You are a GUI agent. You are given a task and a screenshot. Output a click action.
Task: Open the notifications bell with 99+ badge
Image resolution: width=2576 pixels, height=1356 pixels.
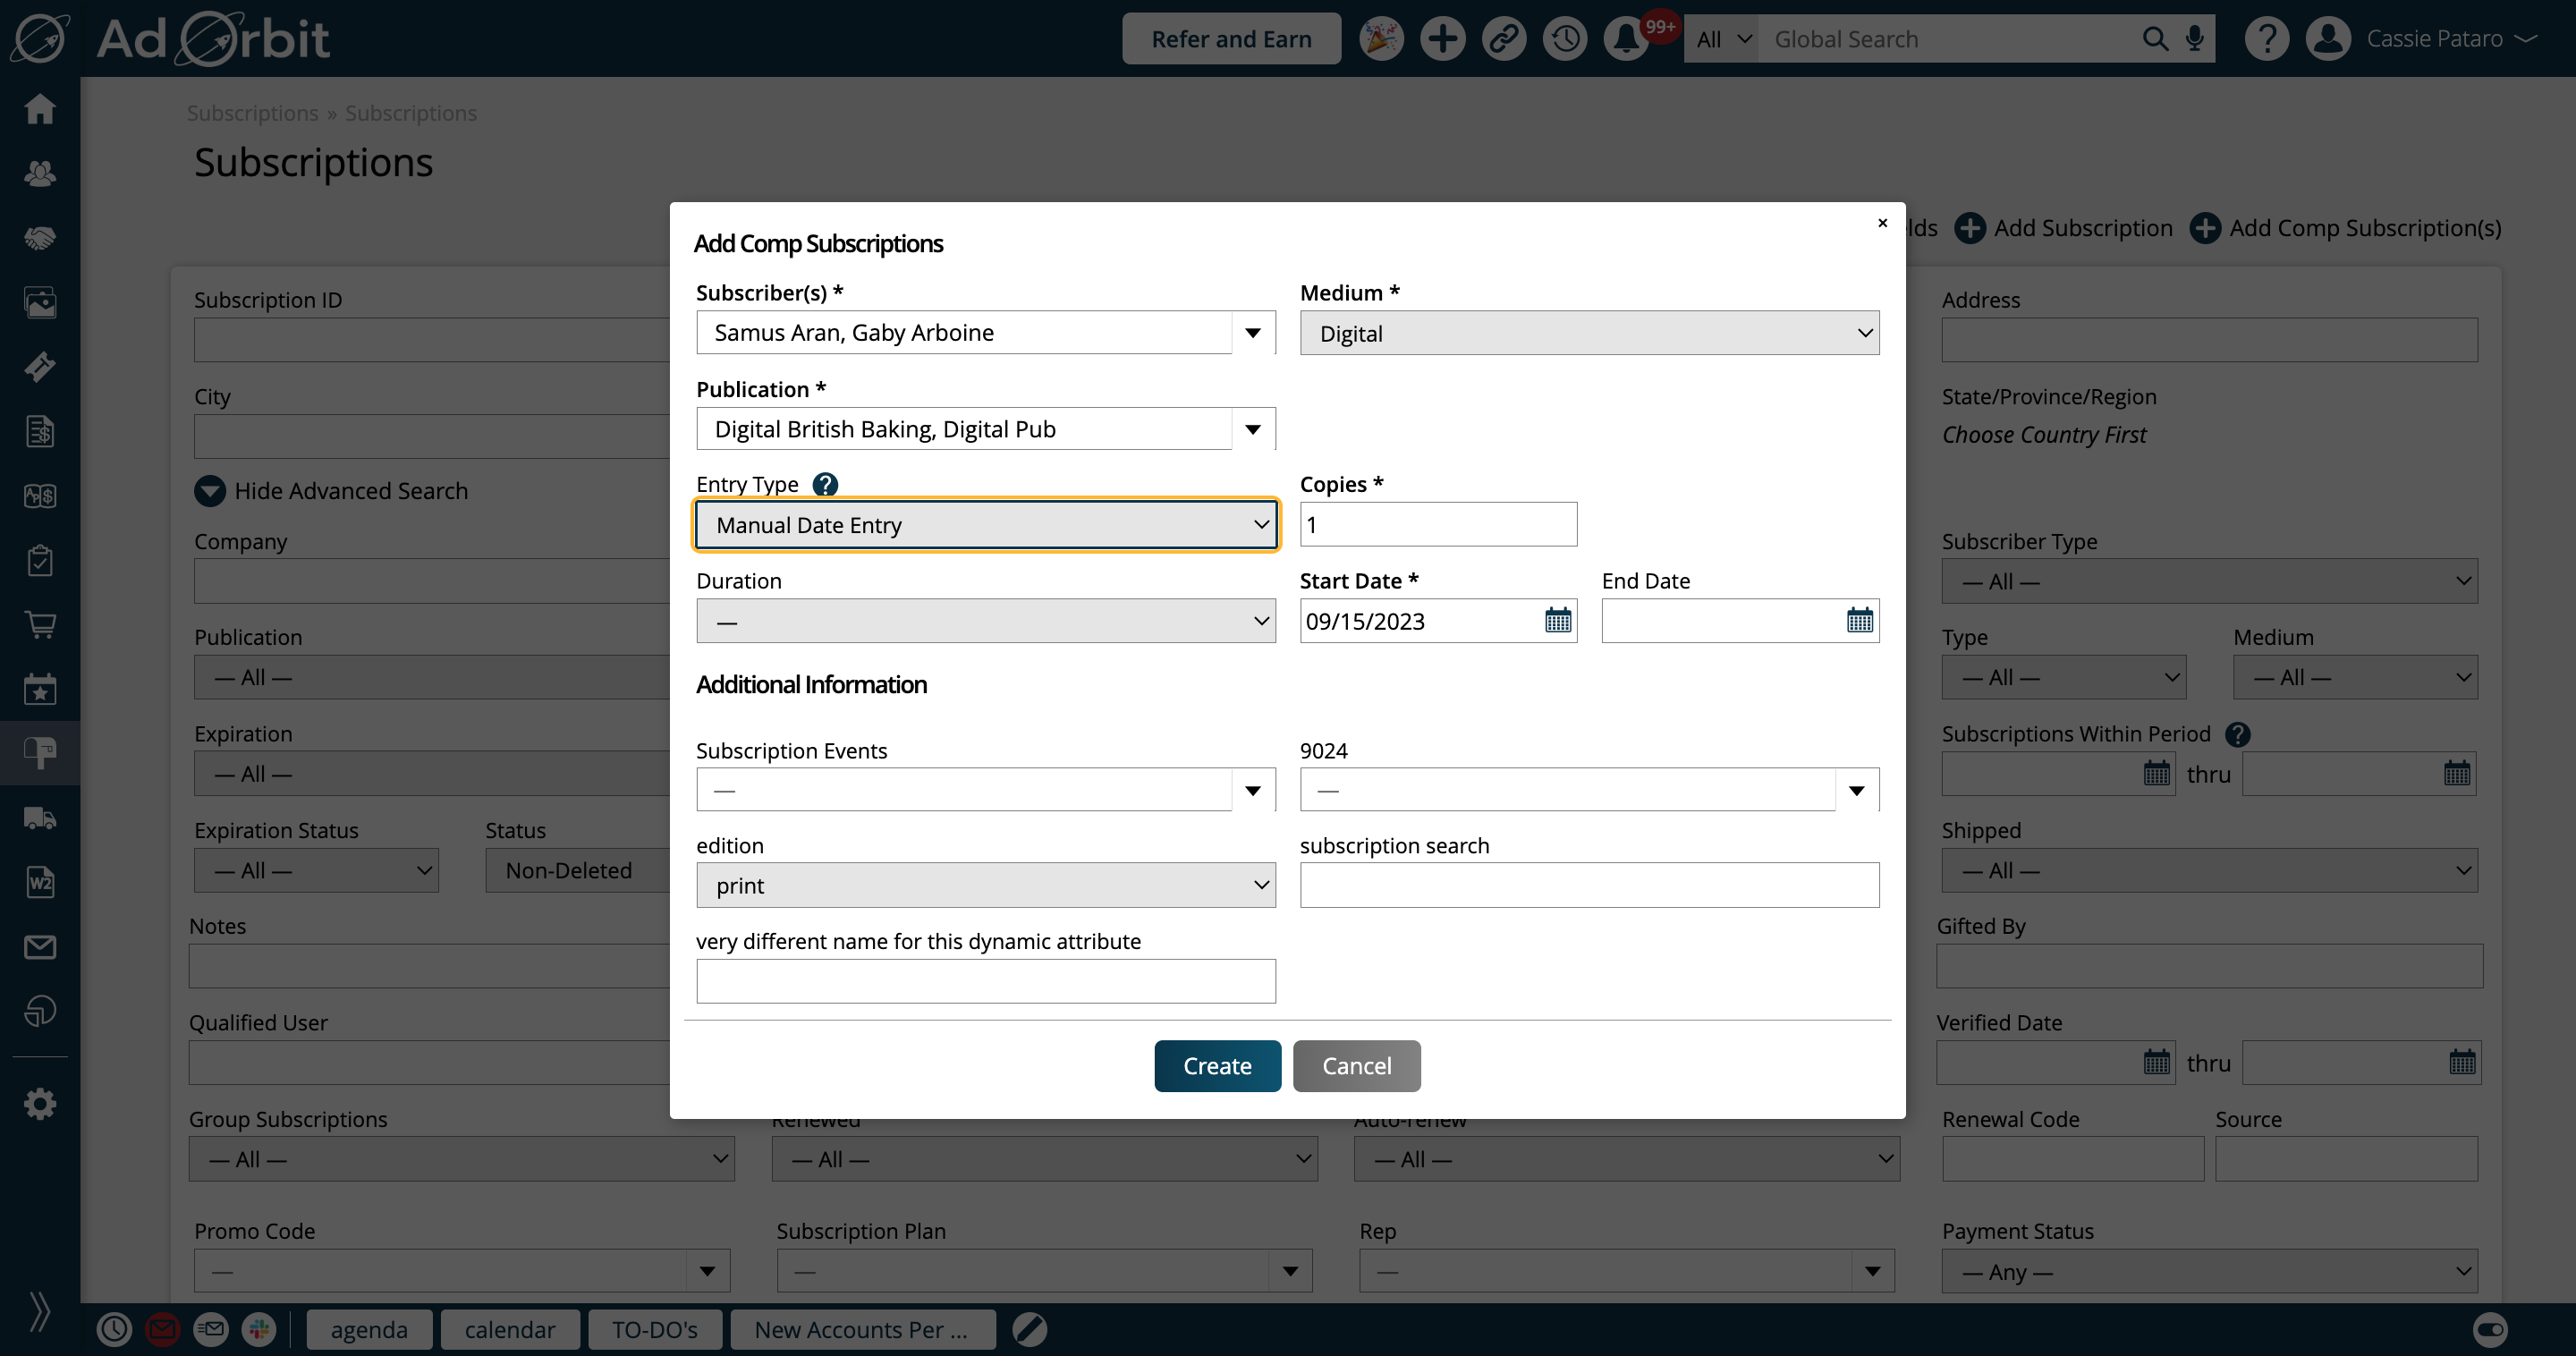(x=1628, y=39)
